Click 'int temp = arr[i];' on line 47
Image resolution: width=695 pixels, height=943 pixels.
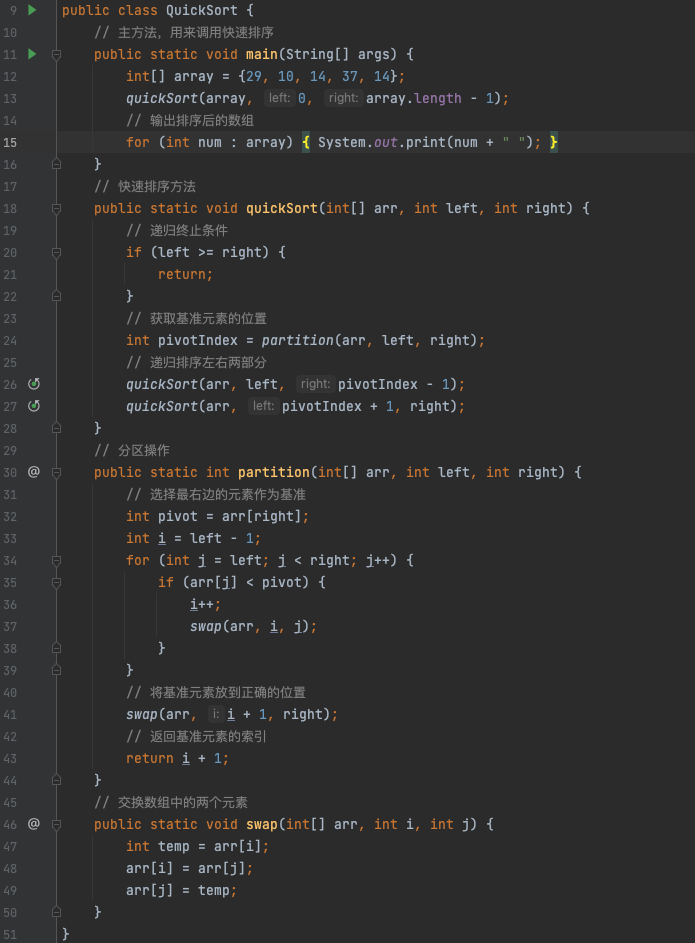pyautogui.click(x=198, y=846)
